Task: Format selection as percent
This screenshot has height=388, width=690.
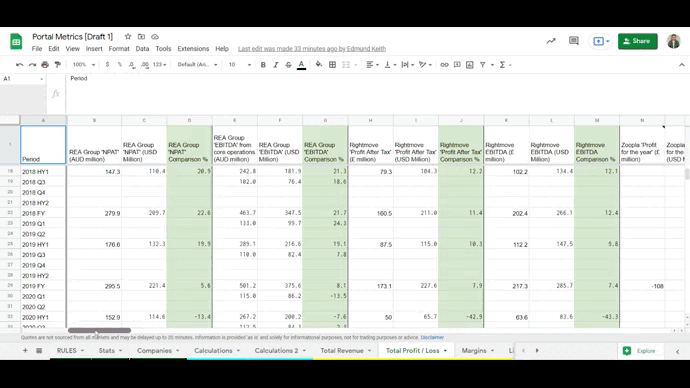Action: [120, 65]
